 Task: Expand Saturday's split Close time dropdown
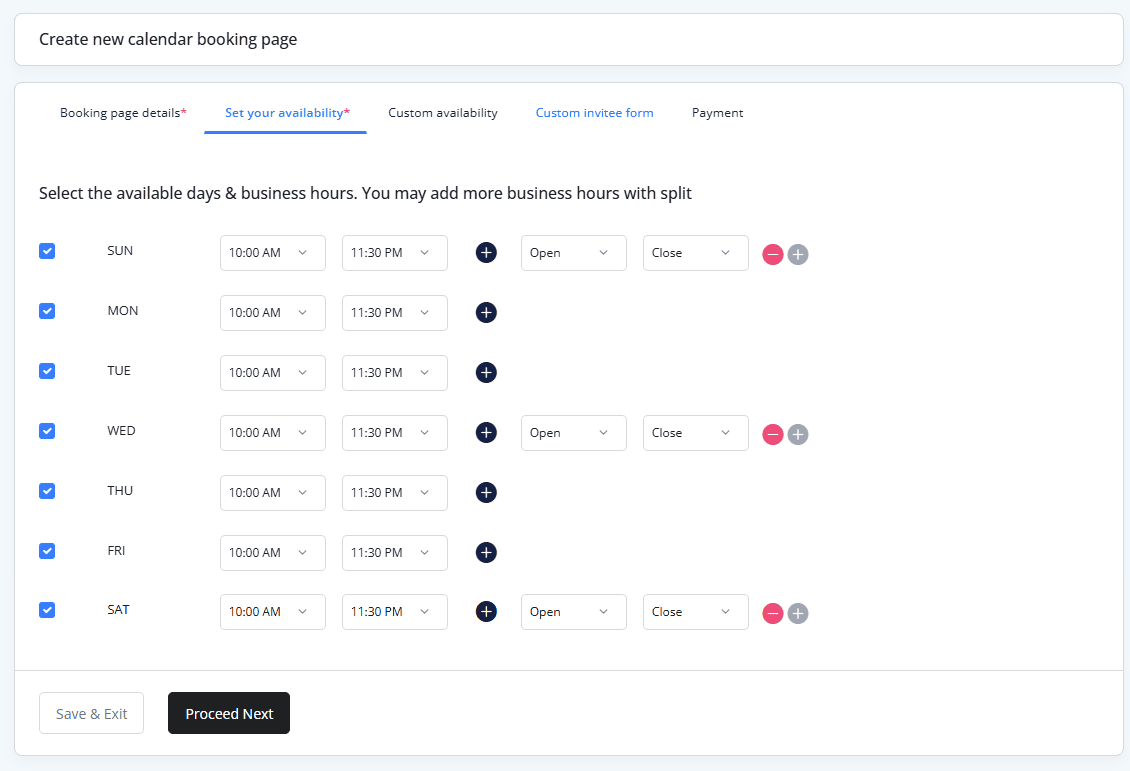coord(695,612)
